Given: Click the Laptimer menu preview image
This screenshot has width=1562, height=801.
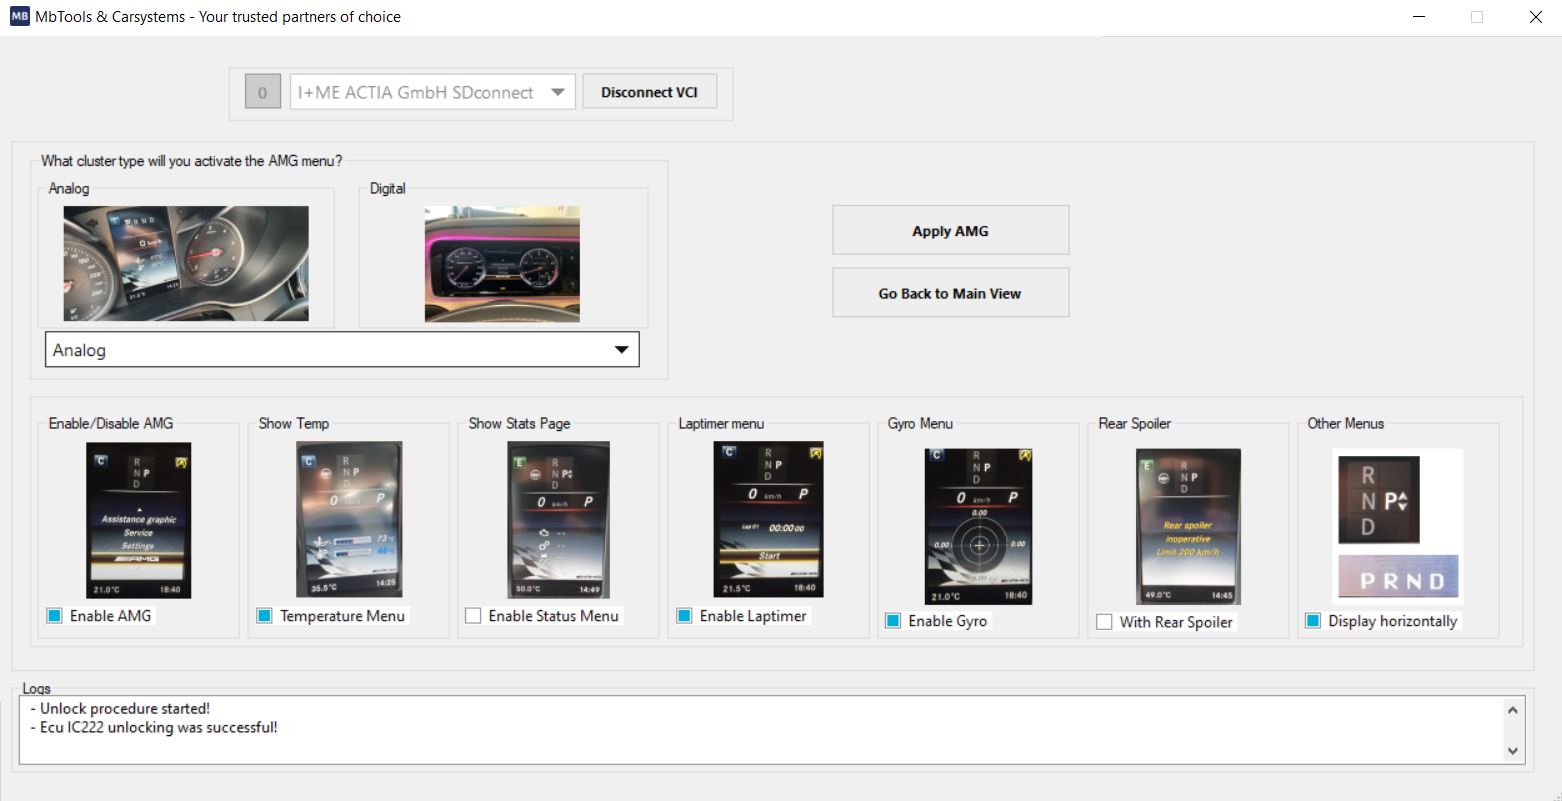Looking at the screenshot, I should point(767,519).
